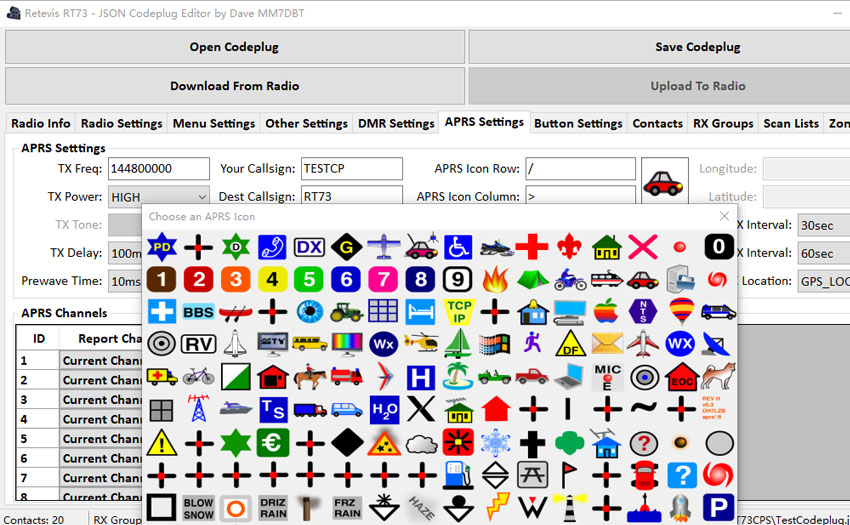Pick the DX cluster APRS icon
850x525 pixels.
pos(309,246)
